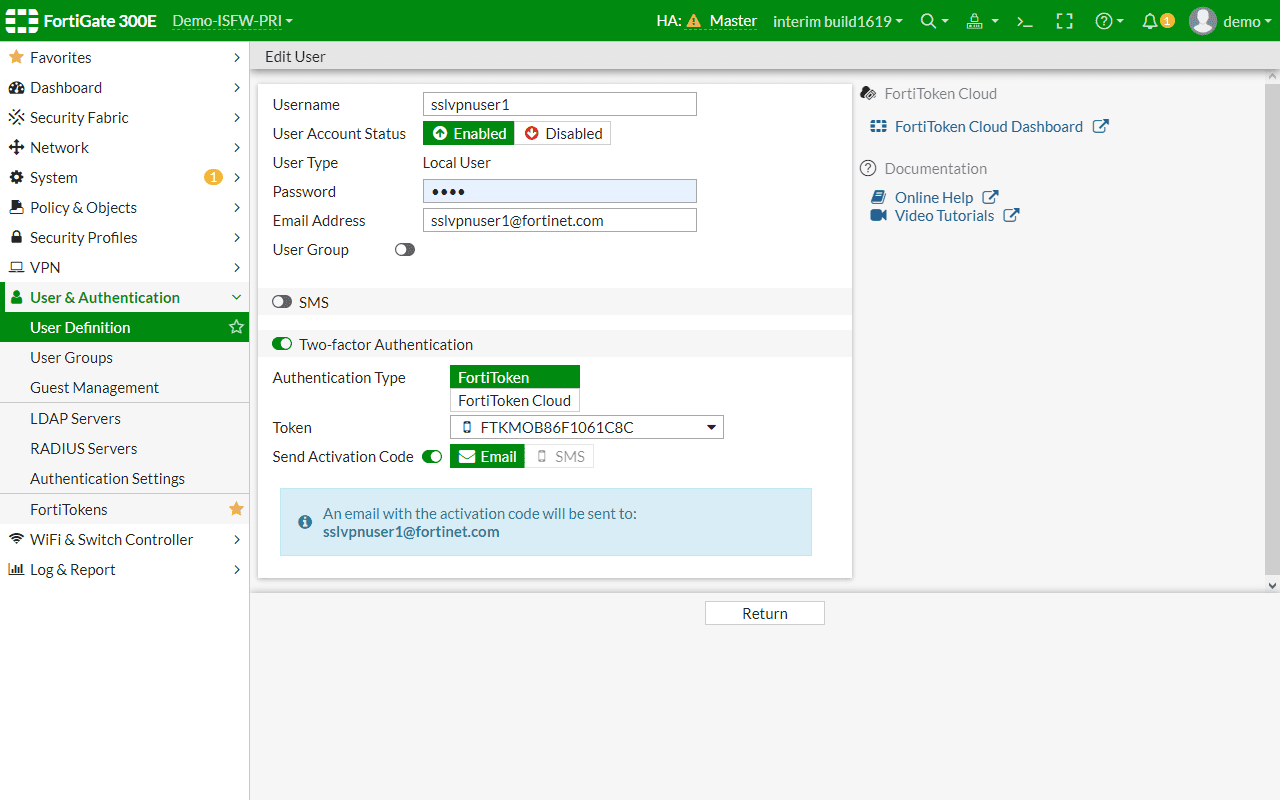Click the demo user avatar
Screen dimensions: 1280x800
(1203, 21)
